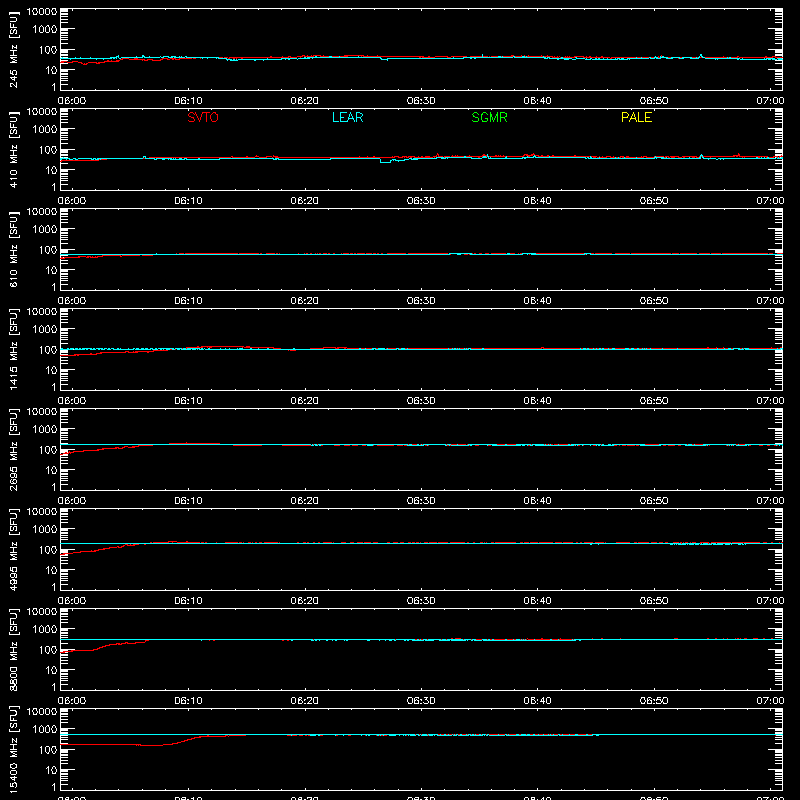Click 06:30 time label of 1415 MHz panel

pos(421,401)
